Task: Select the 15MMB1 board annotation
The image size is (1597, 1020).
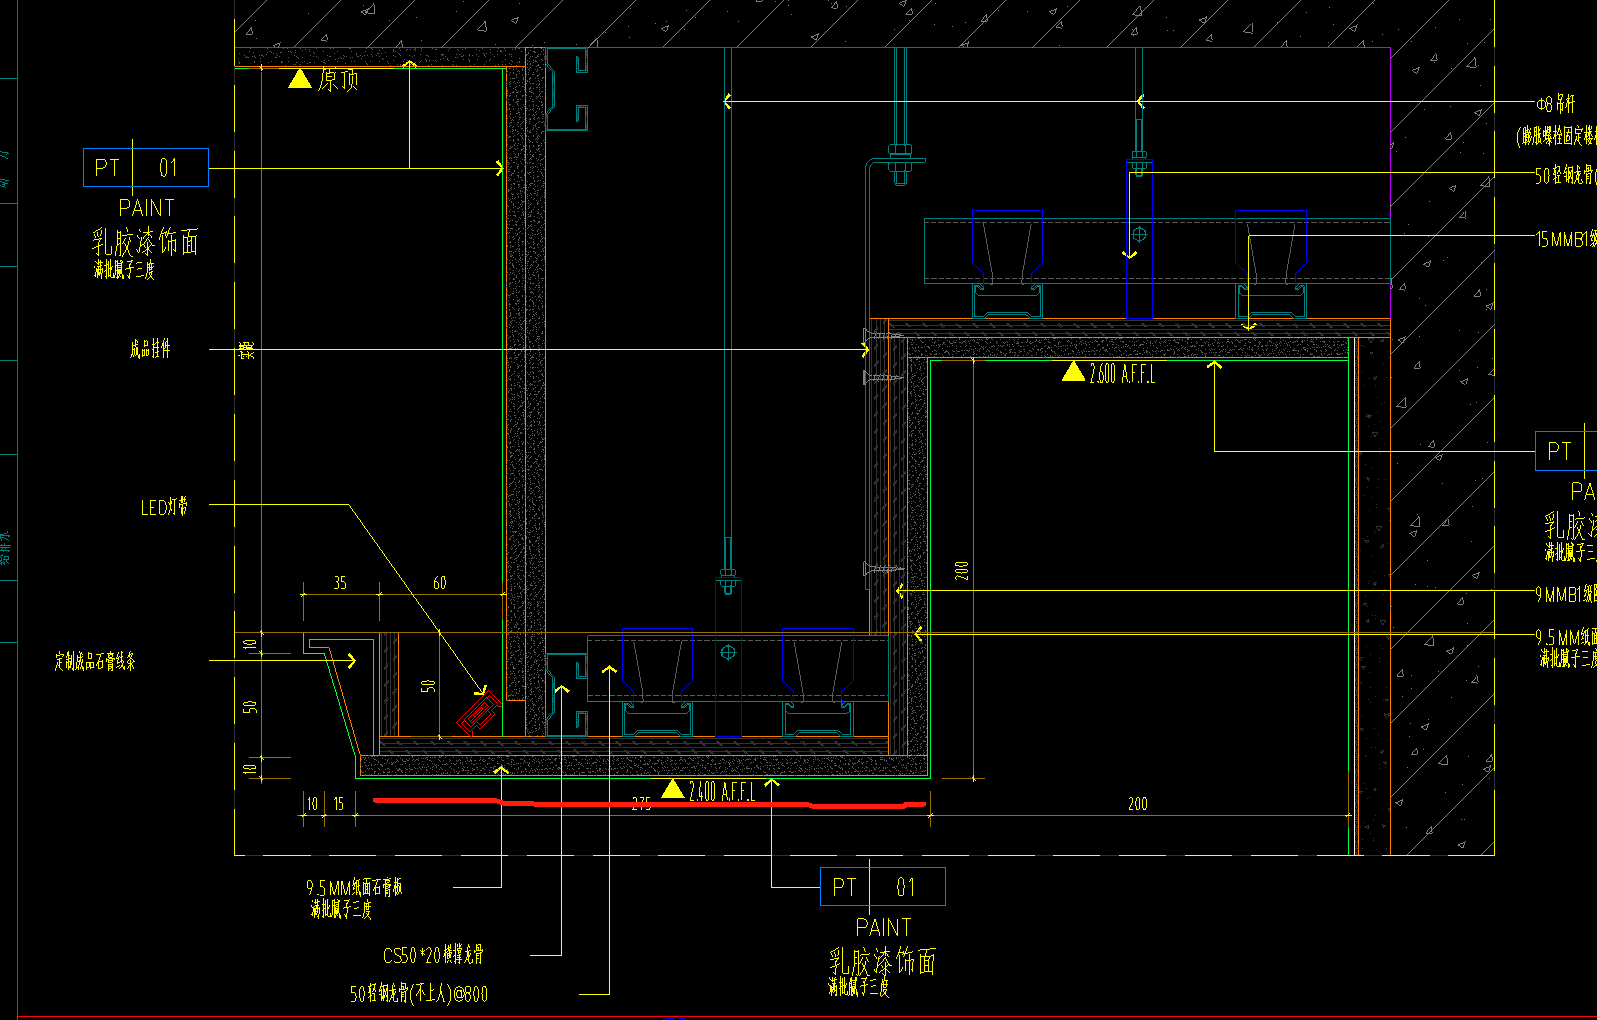Action: (x=1566, y=239)
